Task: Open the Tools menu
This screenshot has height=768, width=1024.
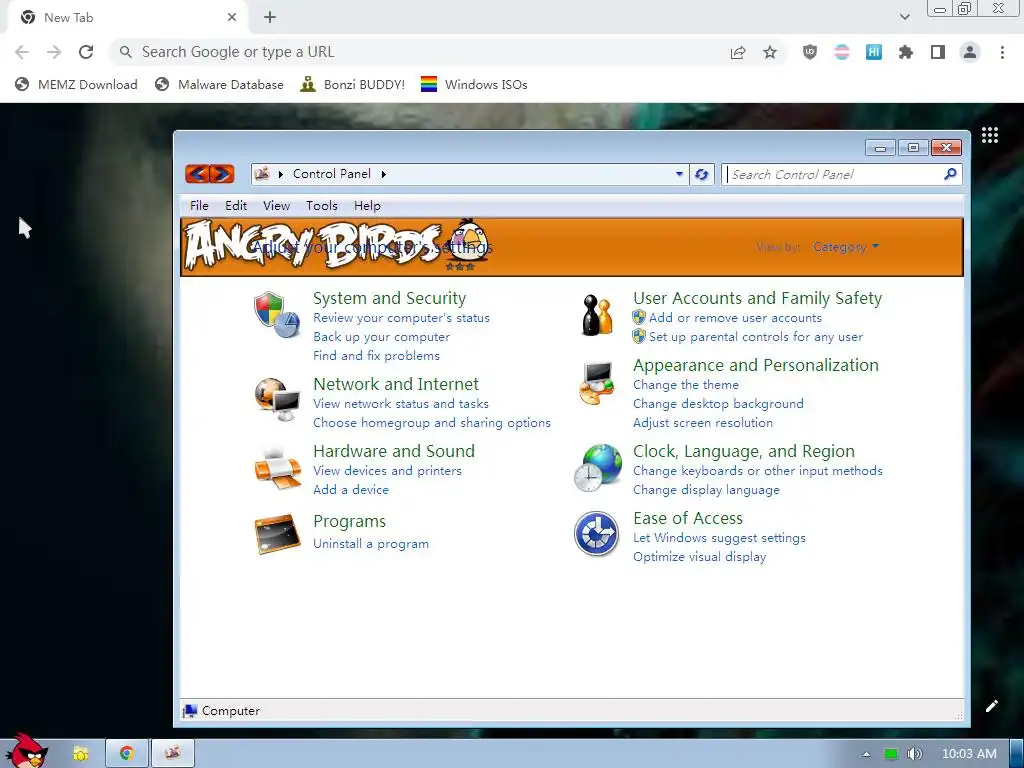Action: pos(322,206)
